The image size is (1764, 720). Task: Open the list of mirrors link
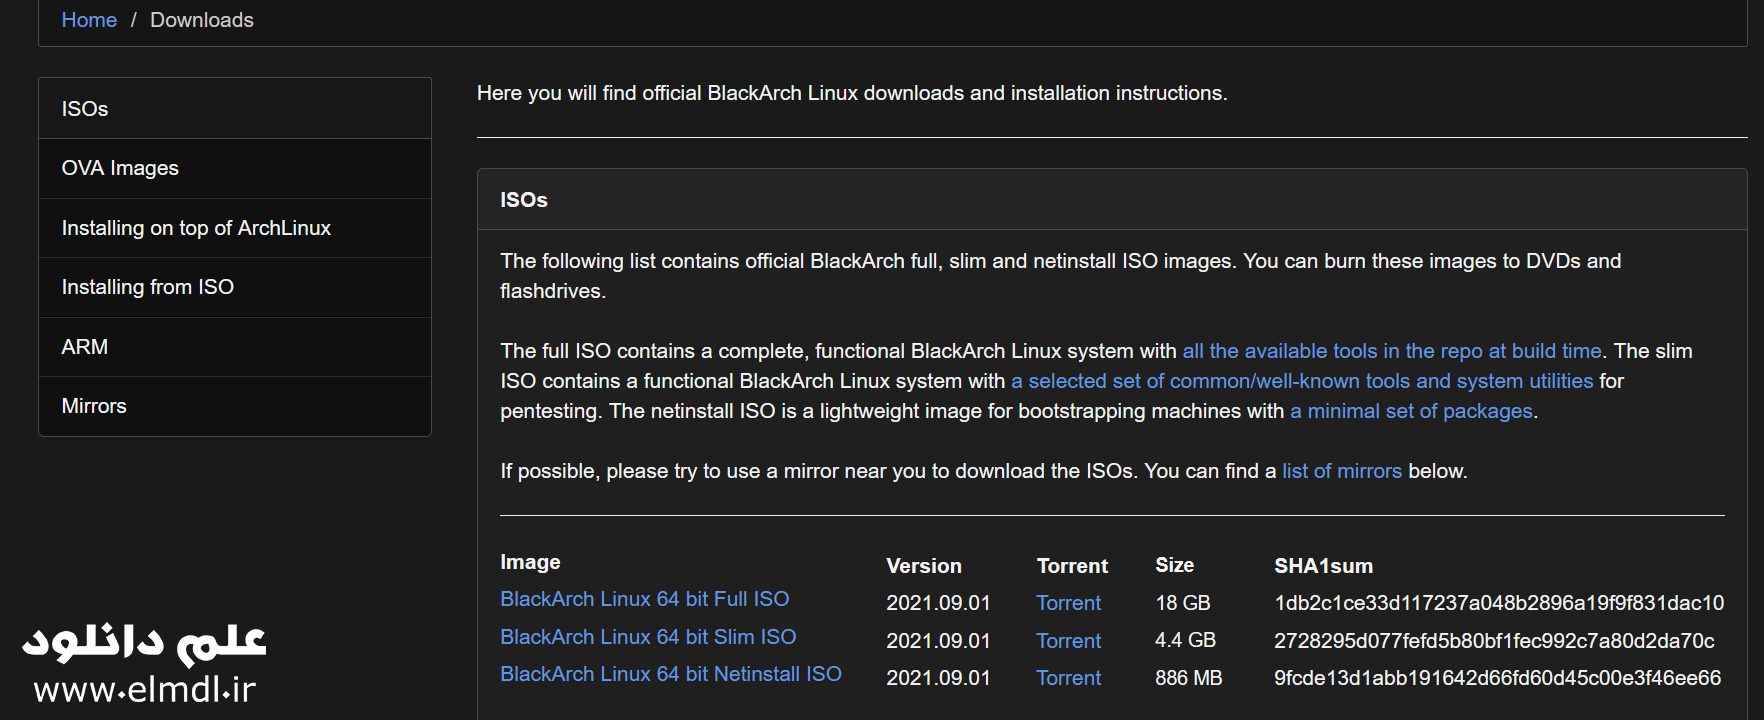point(1341,471)
